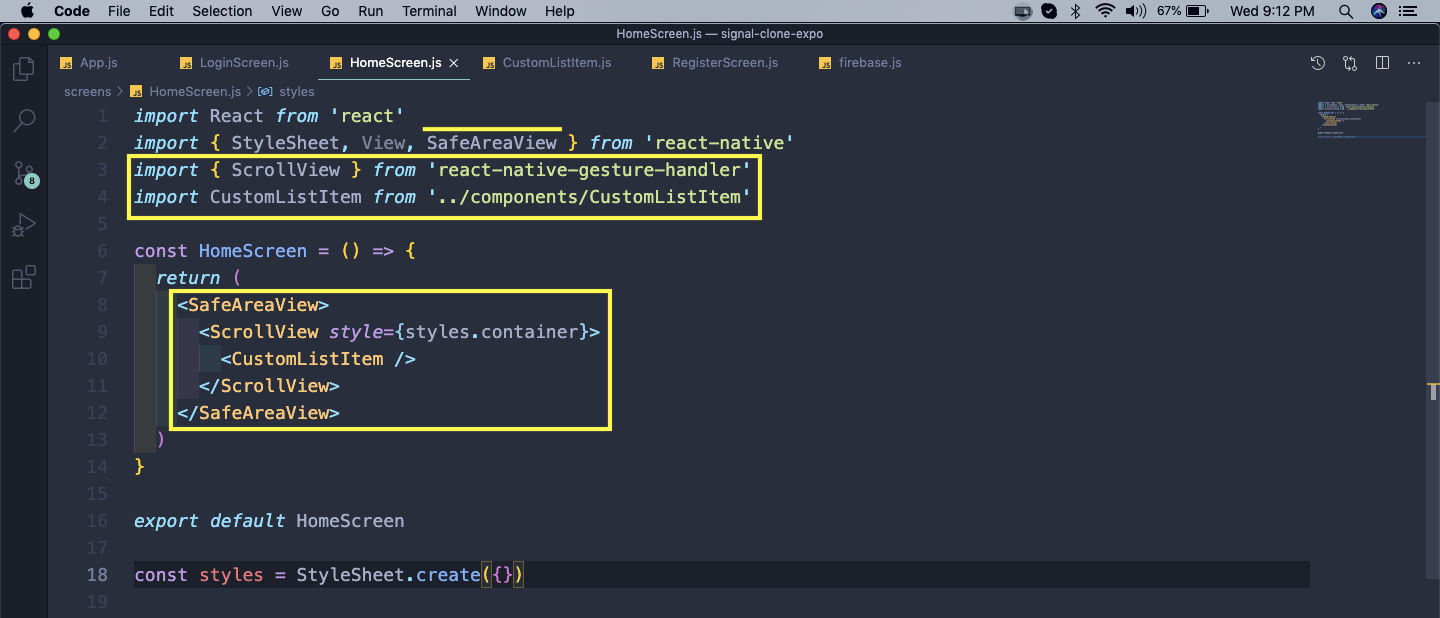
Task: Close the HomeScreen.js tab
Action: coord(453,63)
